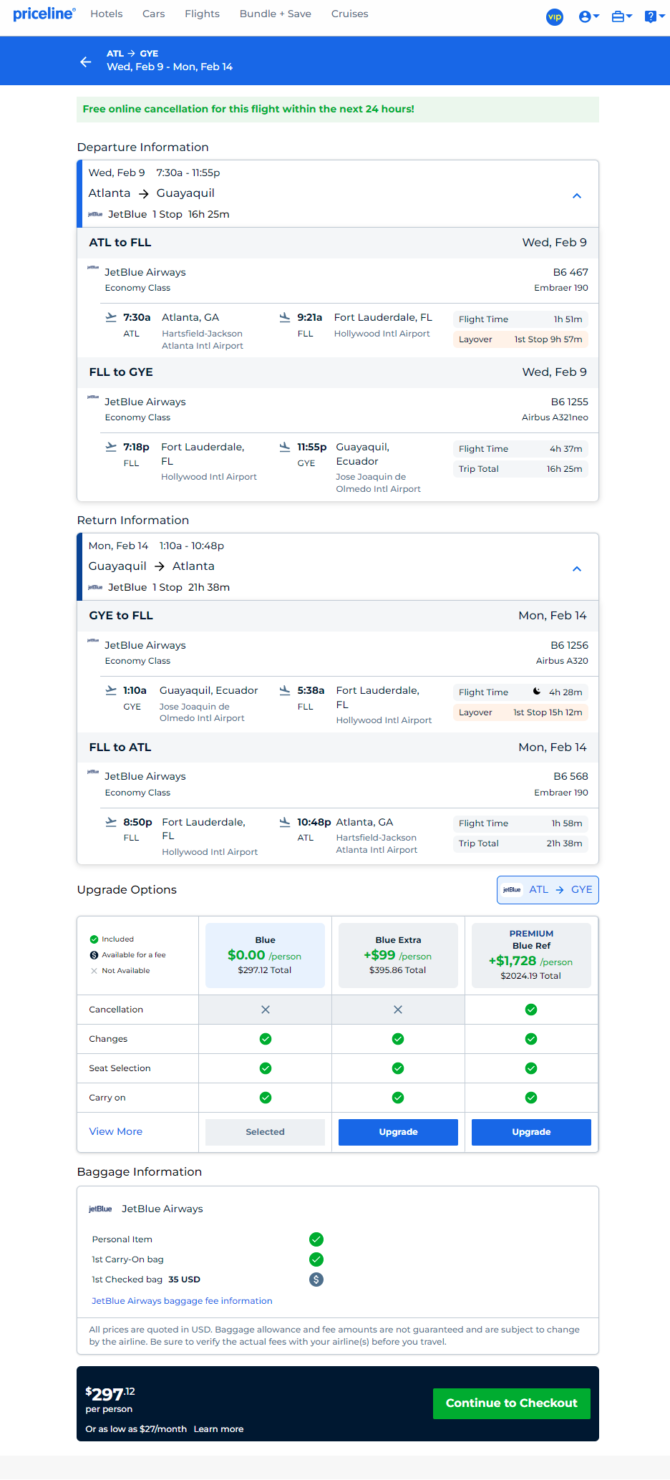Open JetBlue Airways baggage fee information
This screenshot has height=1480, width=670.
[182, 1301]
